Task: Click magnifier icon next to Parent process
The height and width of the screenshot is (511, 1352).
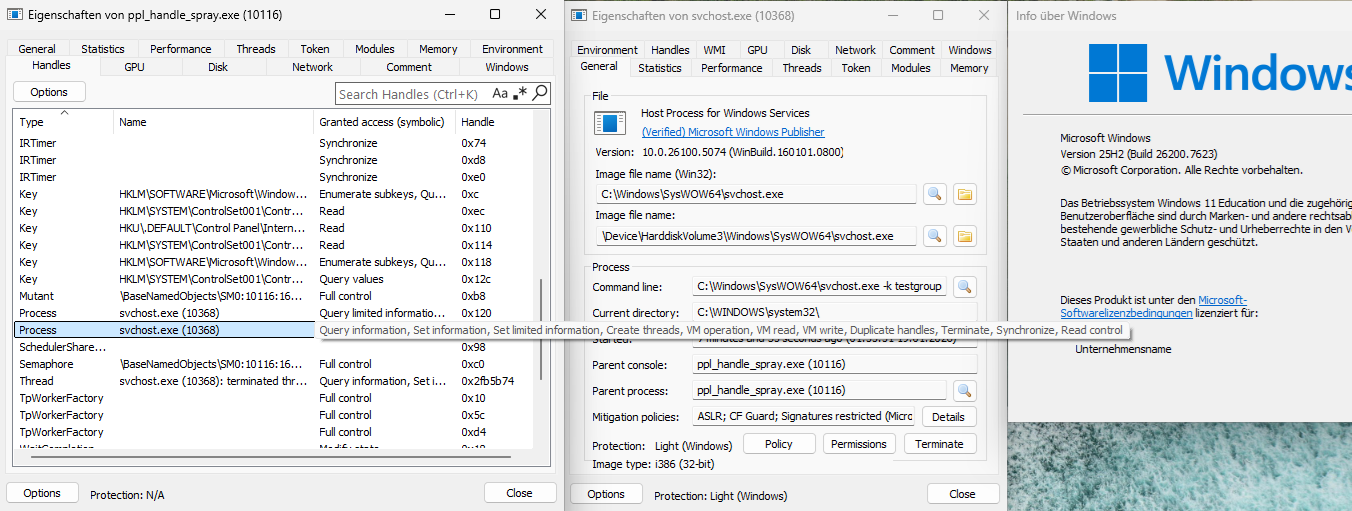Action: [964, 390]
